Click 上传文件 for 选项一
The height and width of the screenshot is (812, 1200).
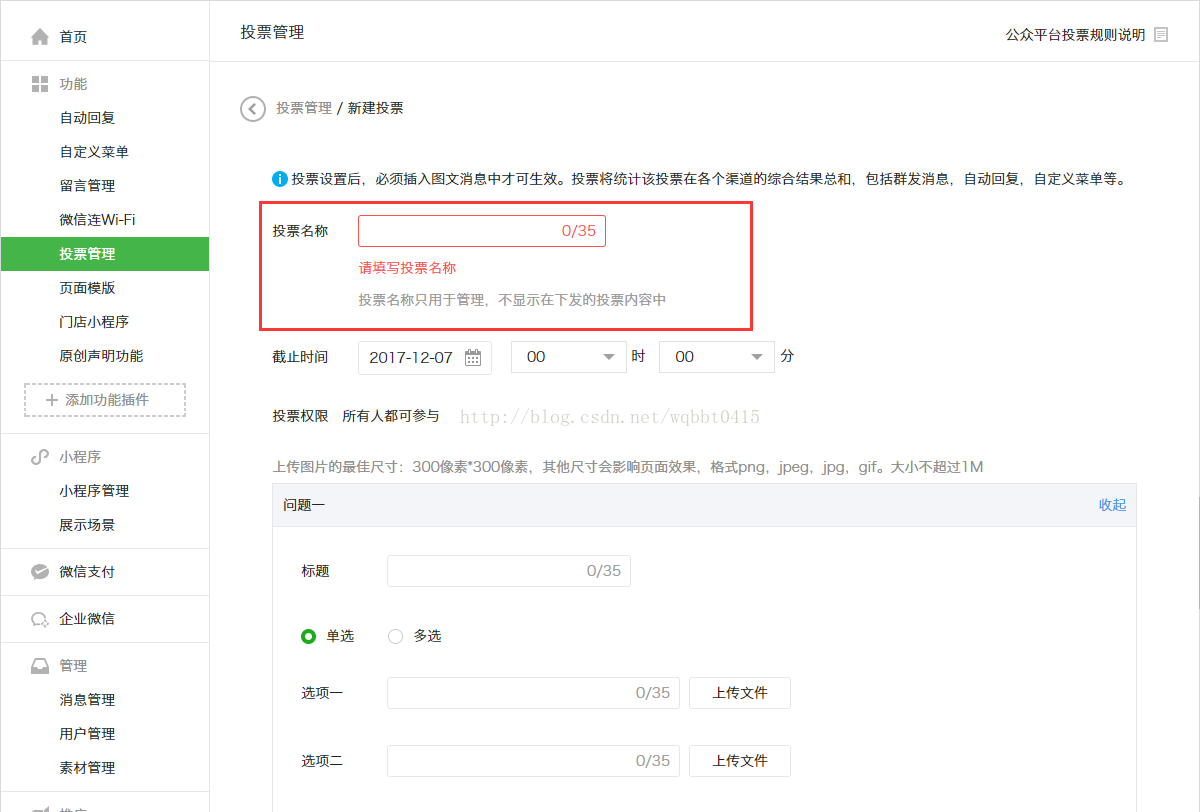[x=740, y=693]
